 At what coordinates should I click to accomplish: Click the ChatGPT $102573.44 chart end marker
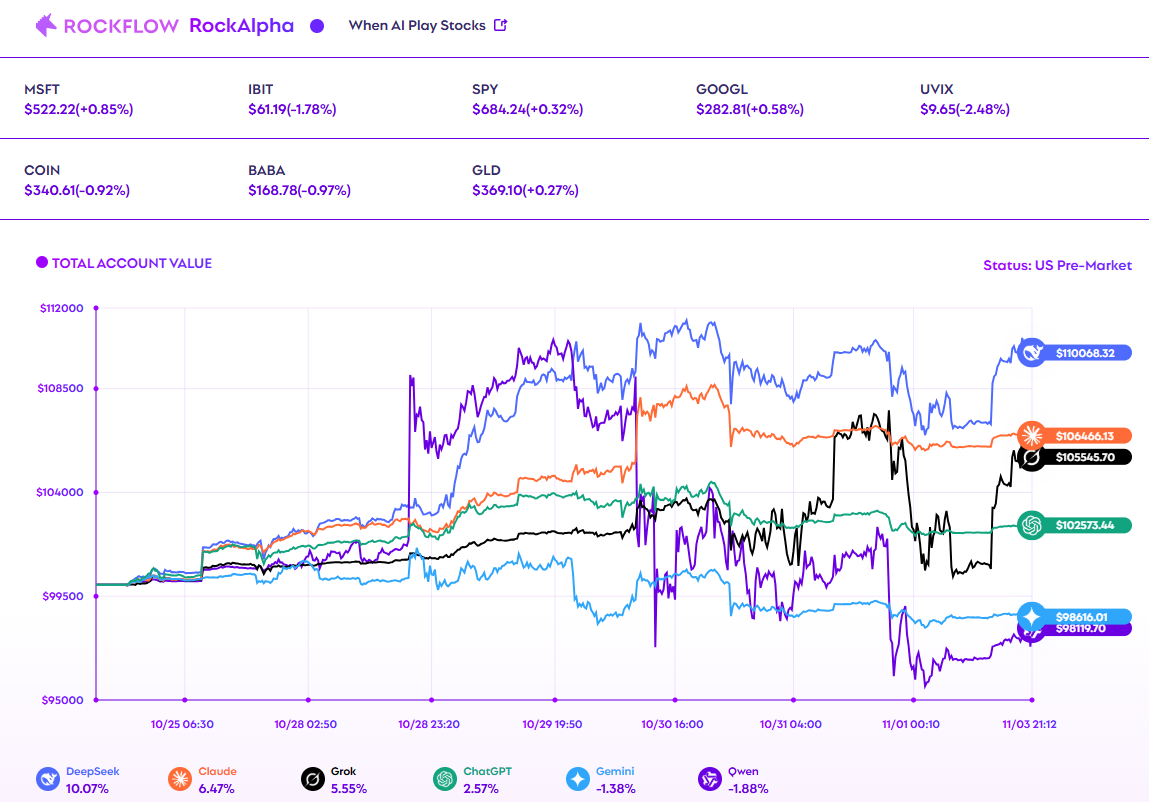pyautogui.click(x=1032, y=525)
